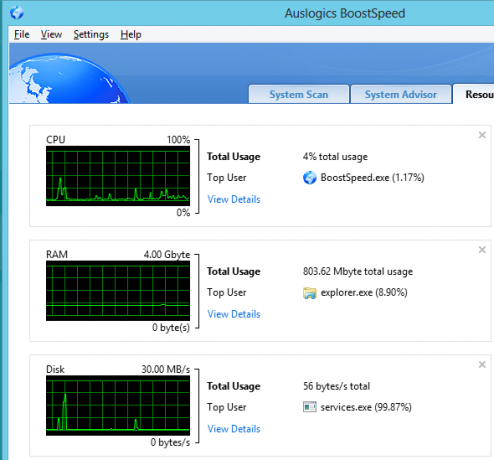Close the CPU panel with its X
The width and height of the screenshot is (494, 460).
tap(482, 135)
